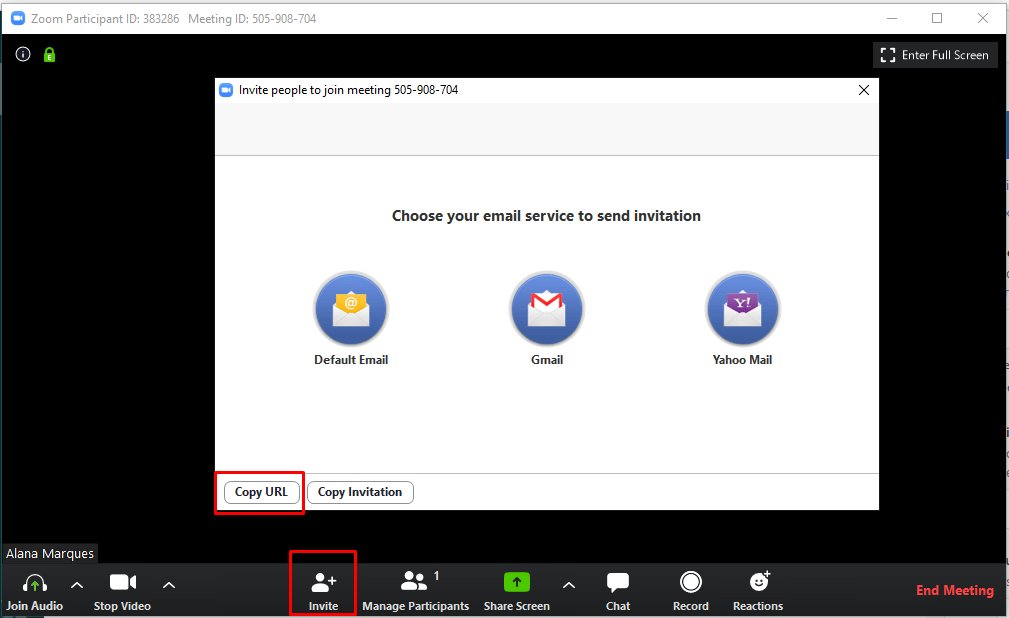Start recording with the Record button
Viewport: 1009px width, 618px height.
coord(690,591)
